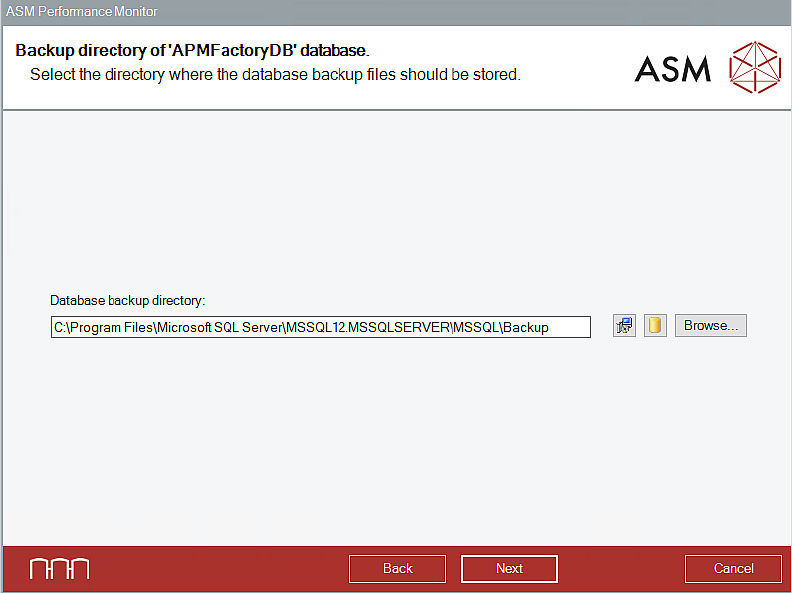Open the Browse... directory dialog
The height and width of the screenshot is (593, 792).
(x=711, y=326)
